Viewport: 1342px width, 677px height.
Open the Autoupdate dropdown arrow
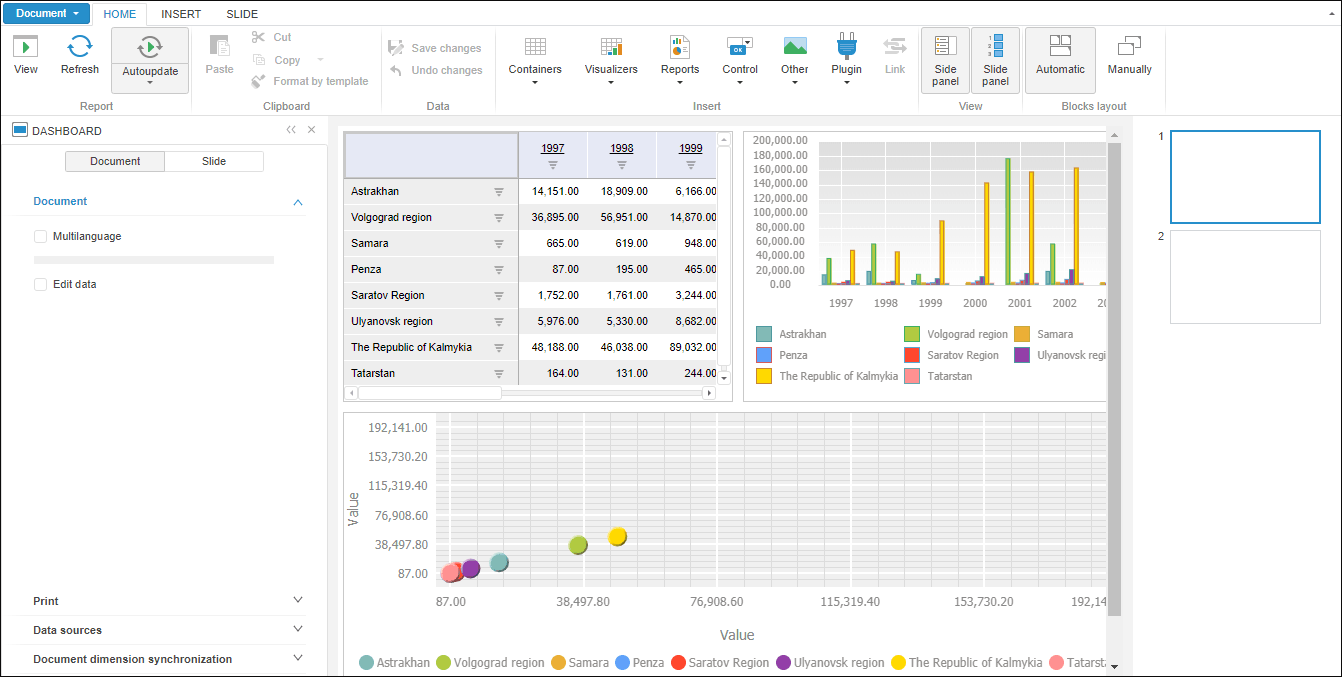pos(150,83)
